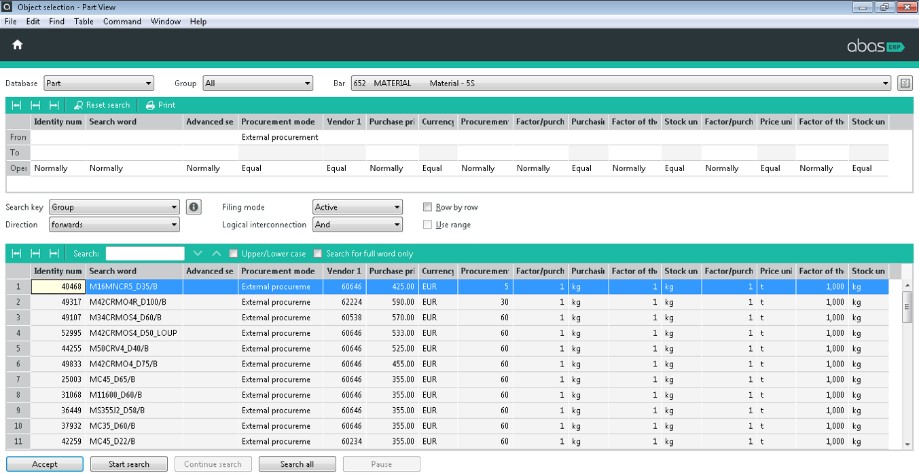The image size is (919, 473).
Task: Click the Pause button
Action: tap(382, 464)
